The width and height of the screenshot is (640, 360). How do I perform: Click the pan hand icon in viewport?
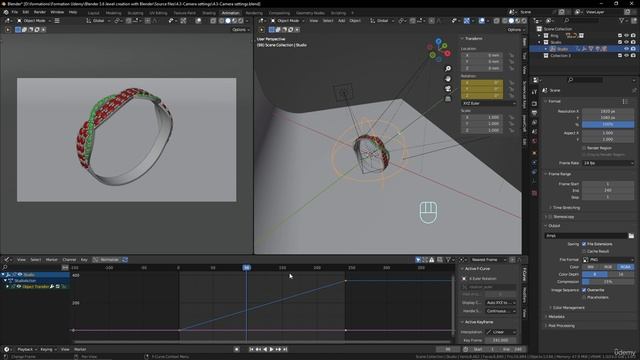click(x=448, y=79)
